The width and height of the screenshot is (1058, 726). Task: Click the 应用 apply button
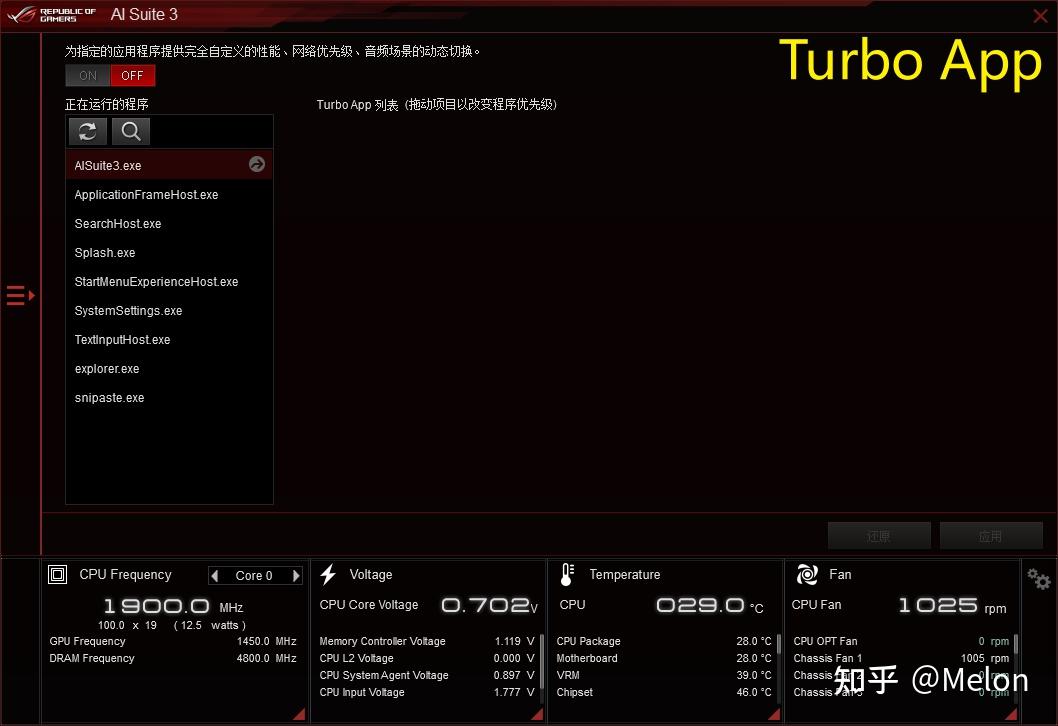coord(991,536)
